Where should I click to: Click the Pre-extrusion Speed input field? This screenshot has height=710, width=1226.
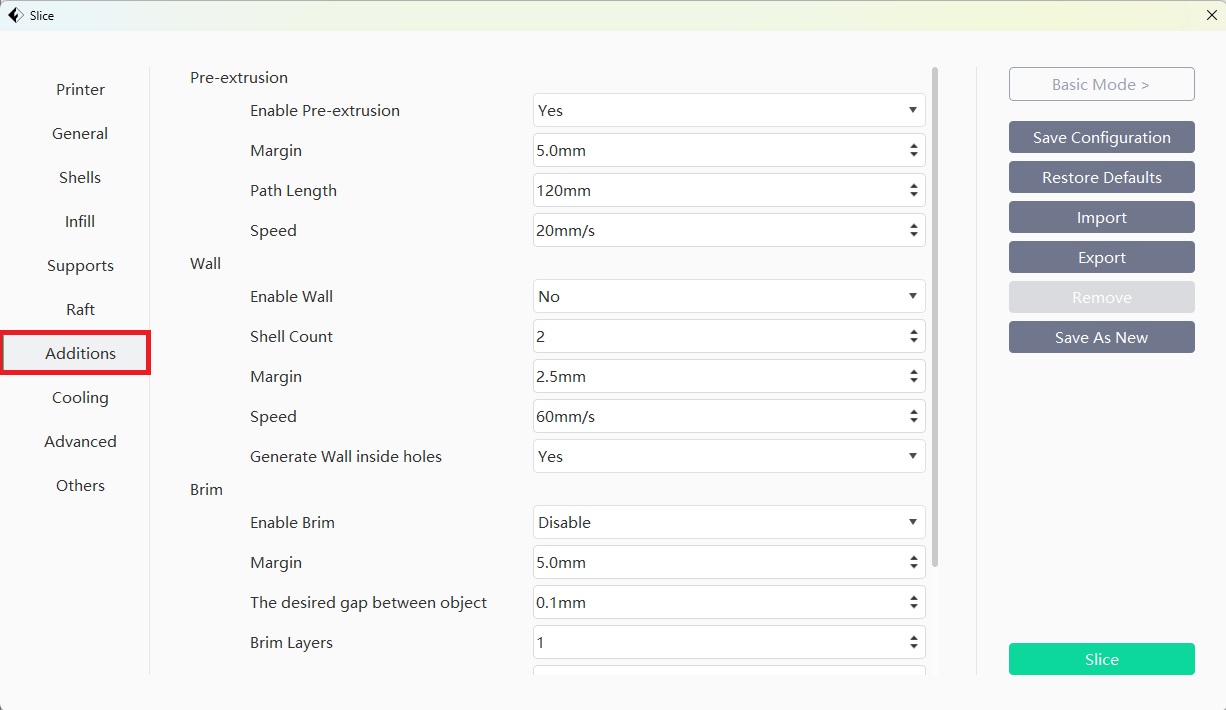[x=715, y=231]
